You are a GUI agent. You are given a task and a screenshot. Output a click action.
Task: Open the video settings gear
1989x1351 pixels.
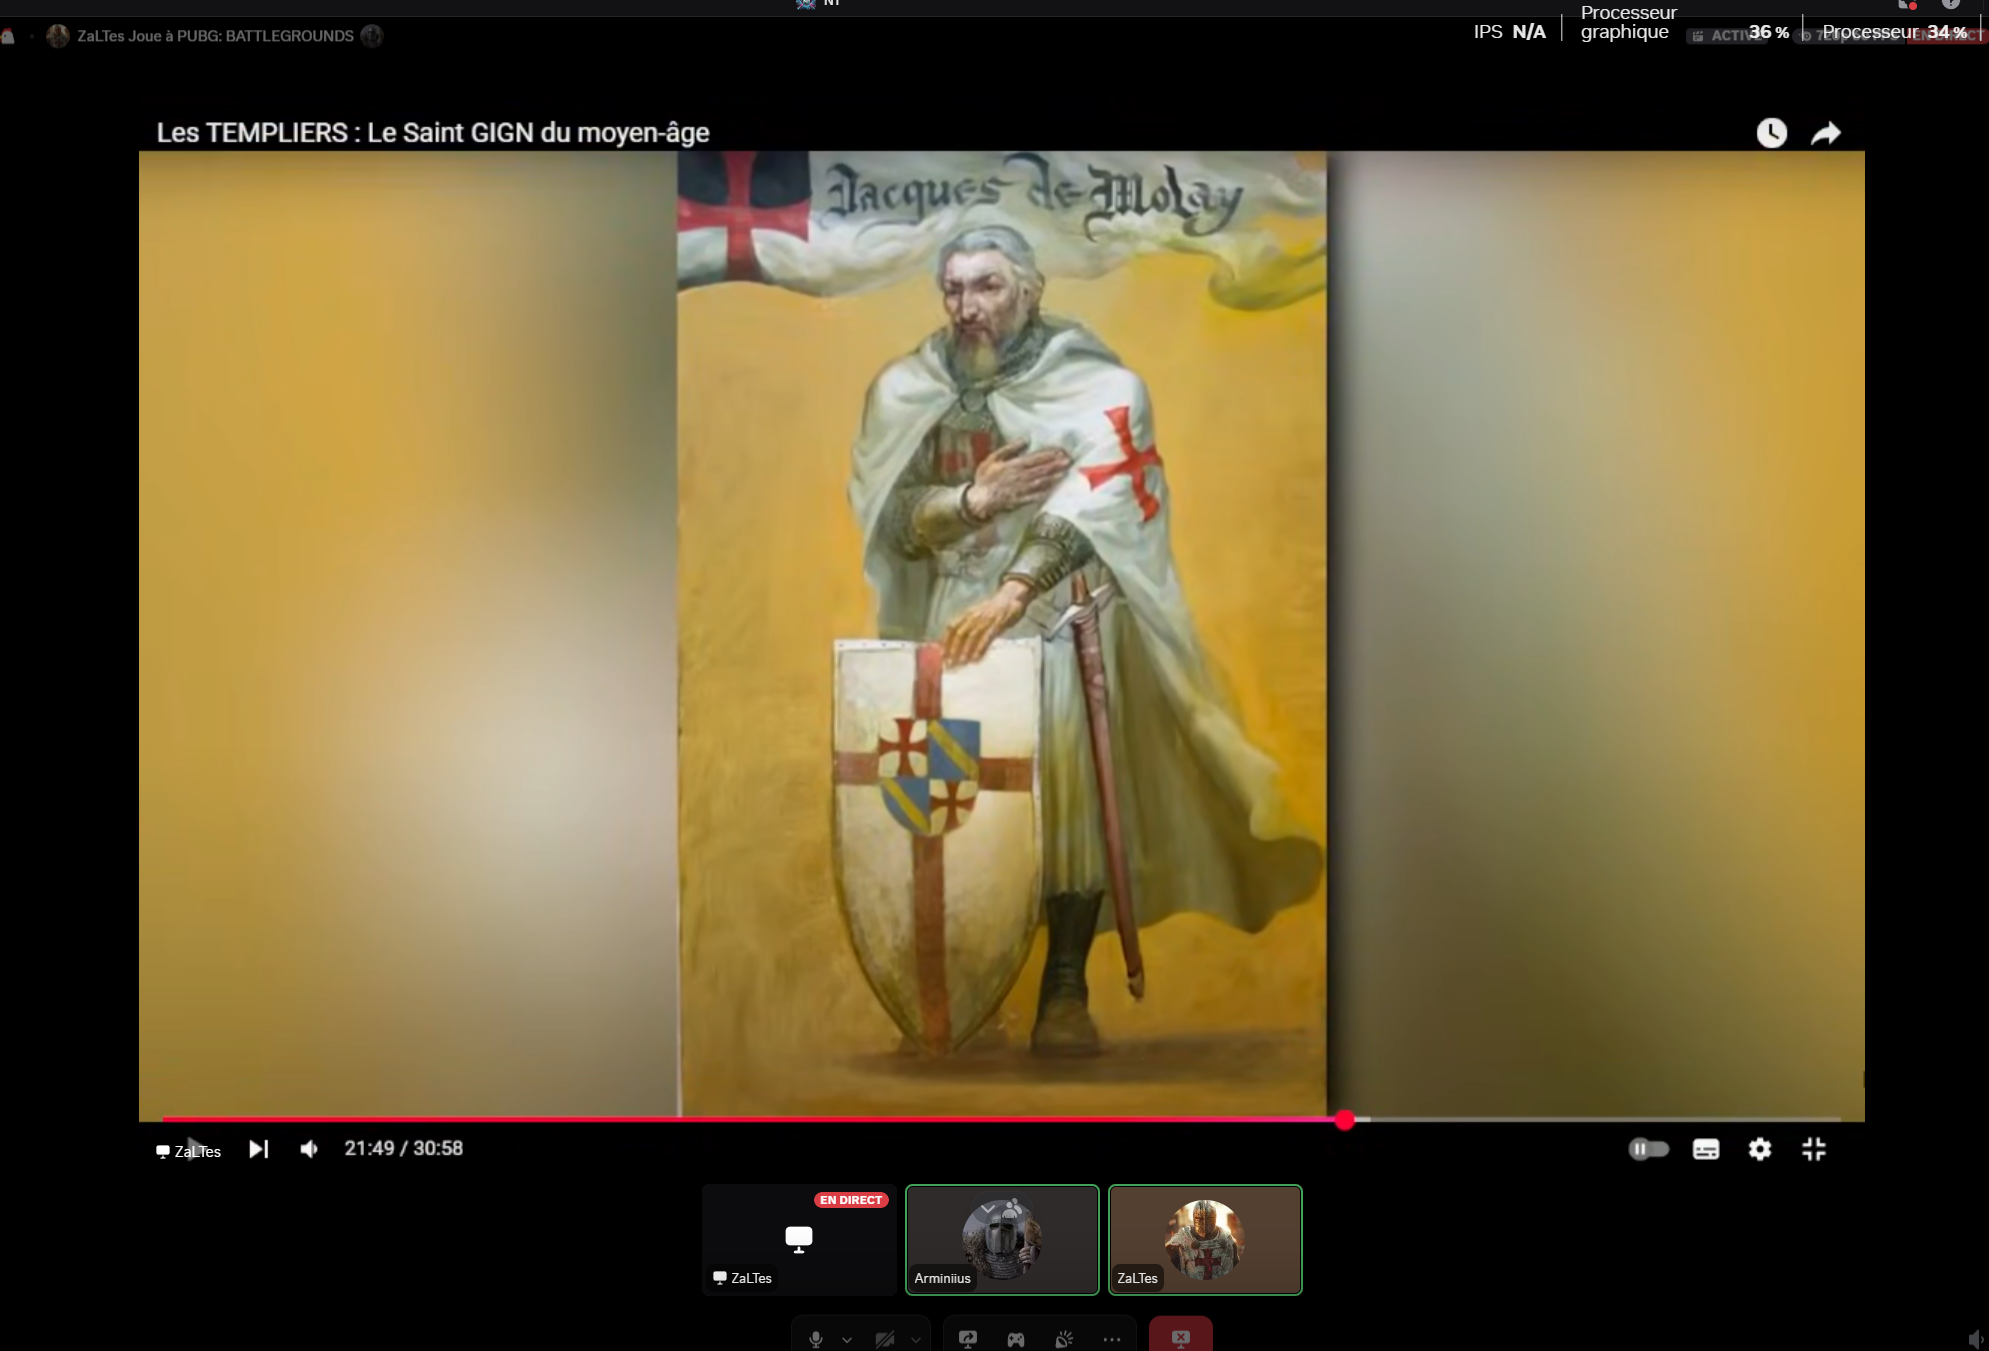1760,1149
